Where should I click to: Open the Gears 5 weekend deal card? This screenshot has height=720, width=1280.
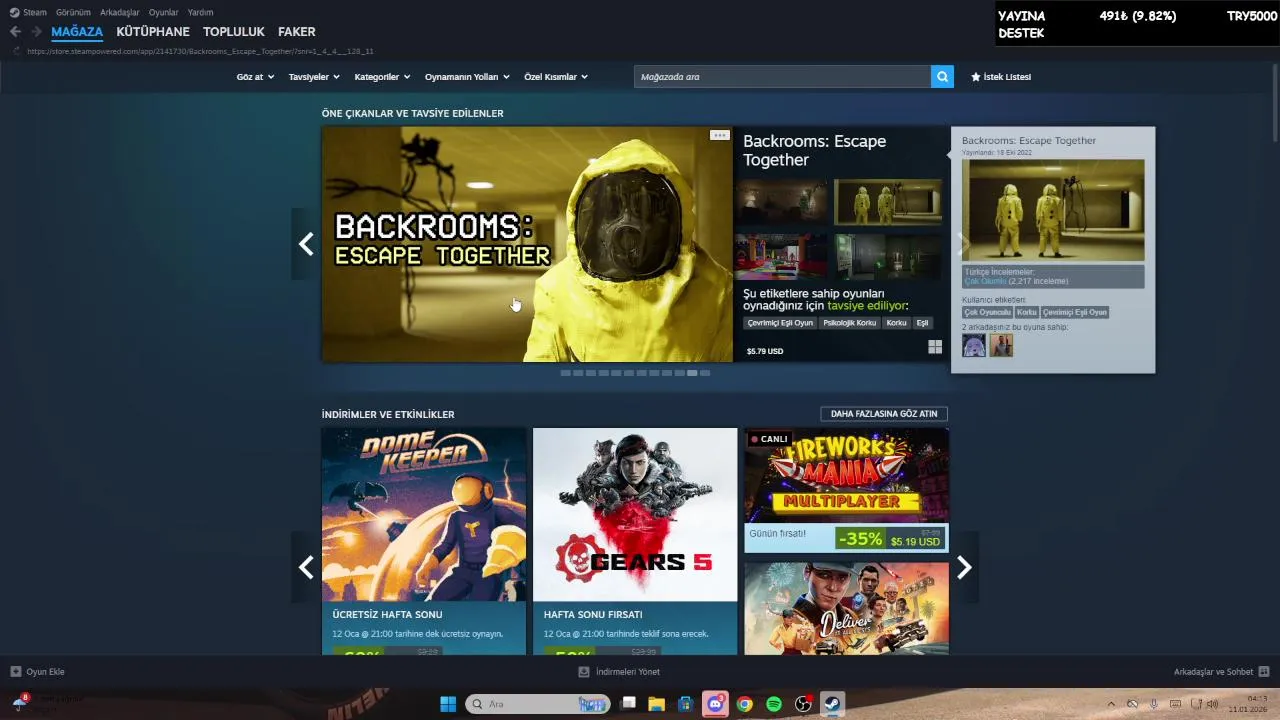click(635, 541)
